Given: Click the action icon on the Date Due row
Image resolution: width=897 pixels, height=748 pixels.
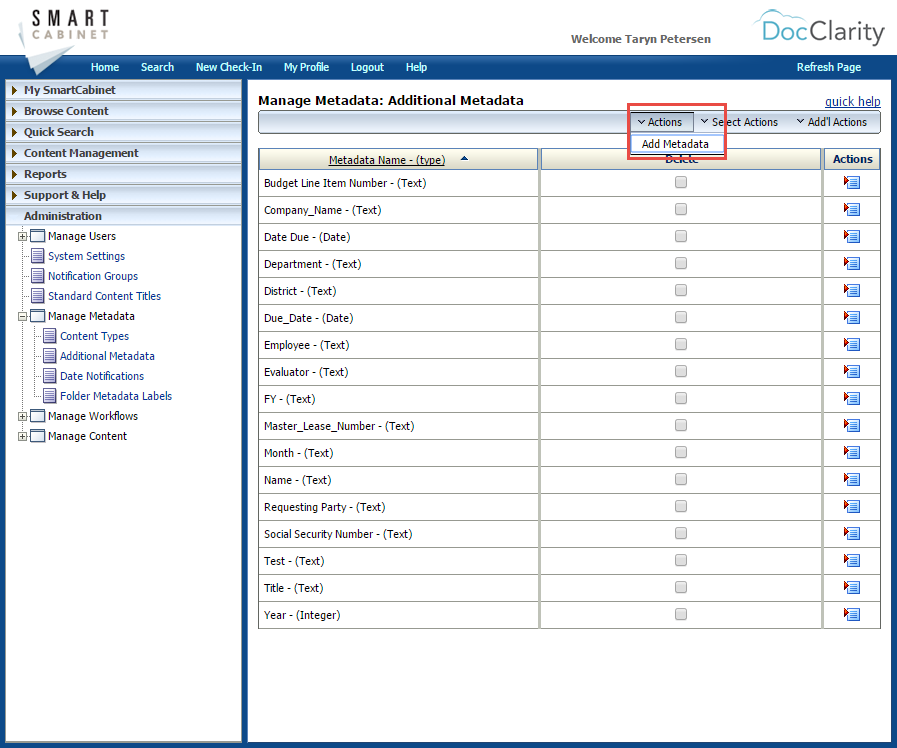Looking at the screenshot, I should click(851, 236).
